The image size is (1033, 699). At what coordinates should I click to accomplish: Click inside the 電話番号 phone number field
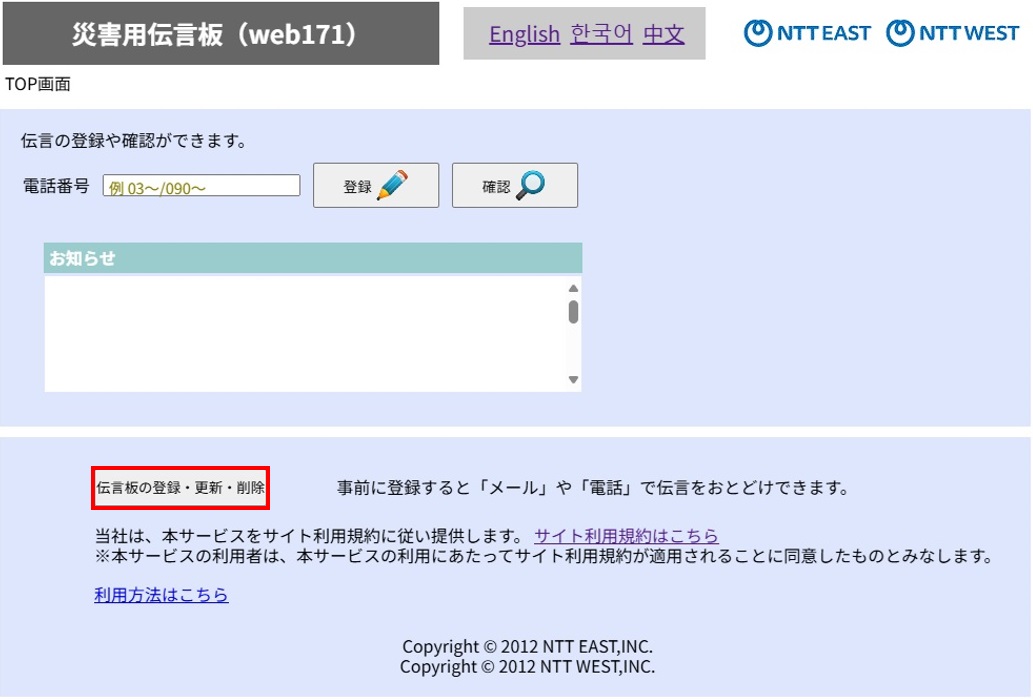pyautogui.click(x=202, y=185)
